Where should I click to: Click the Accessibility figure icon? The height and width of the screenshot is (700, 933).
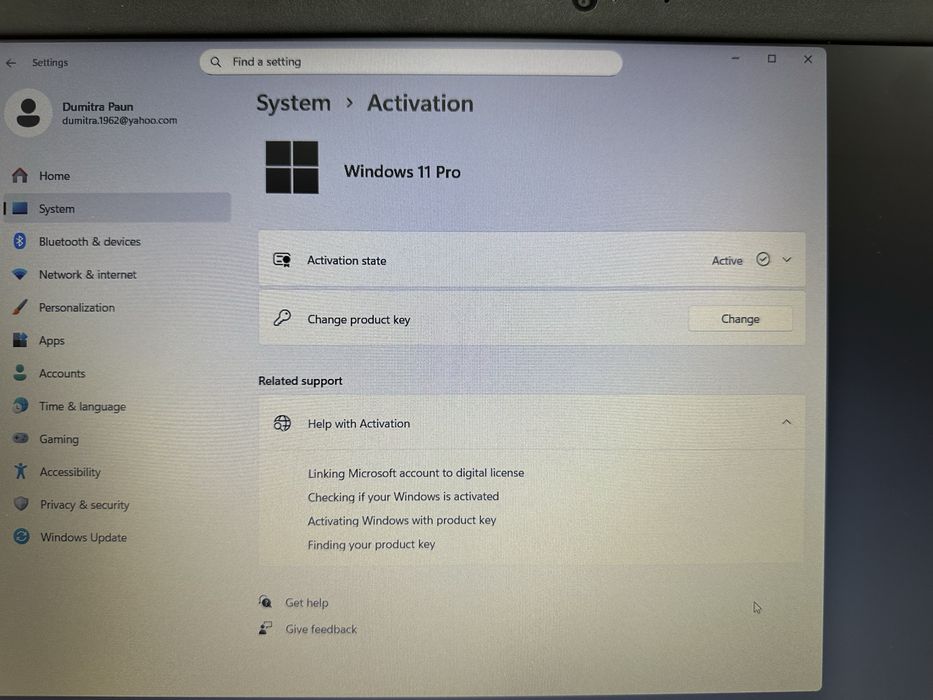[x=21, y=471]
